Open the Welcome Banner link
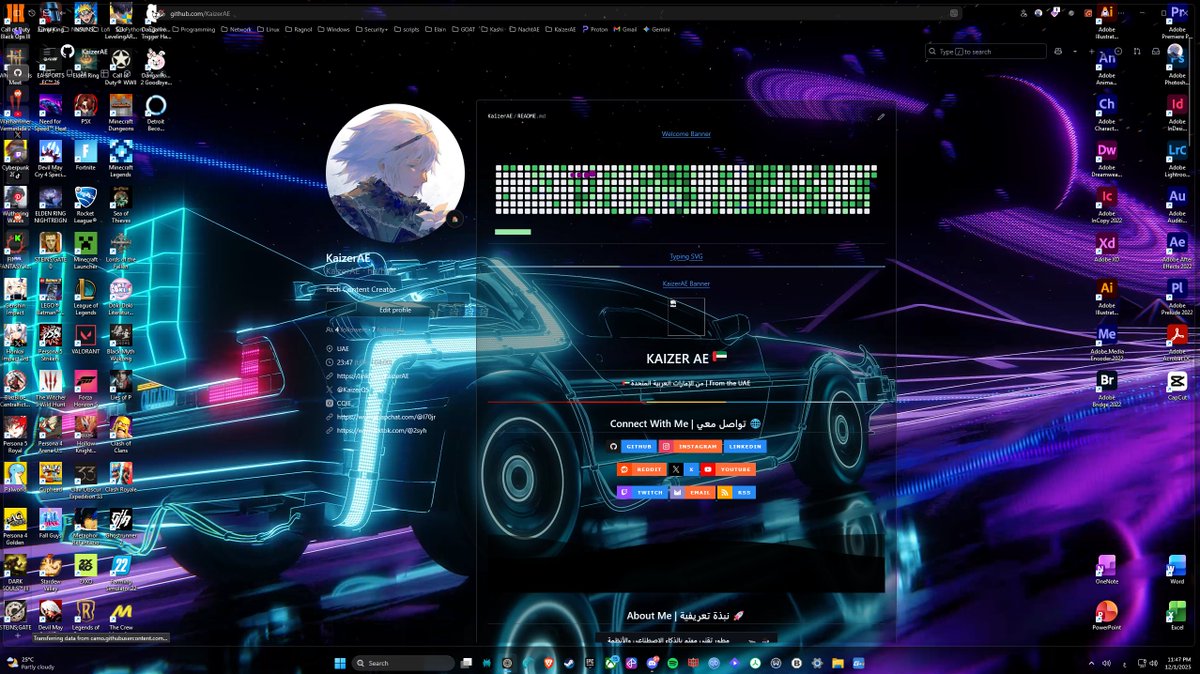The height and width of the screenshot is (674, 1200). pyautogui.click(x=686, y=134)
